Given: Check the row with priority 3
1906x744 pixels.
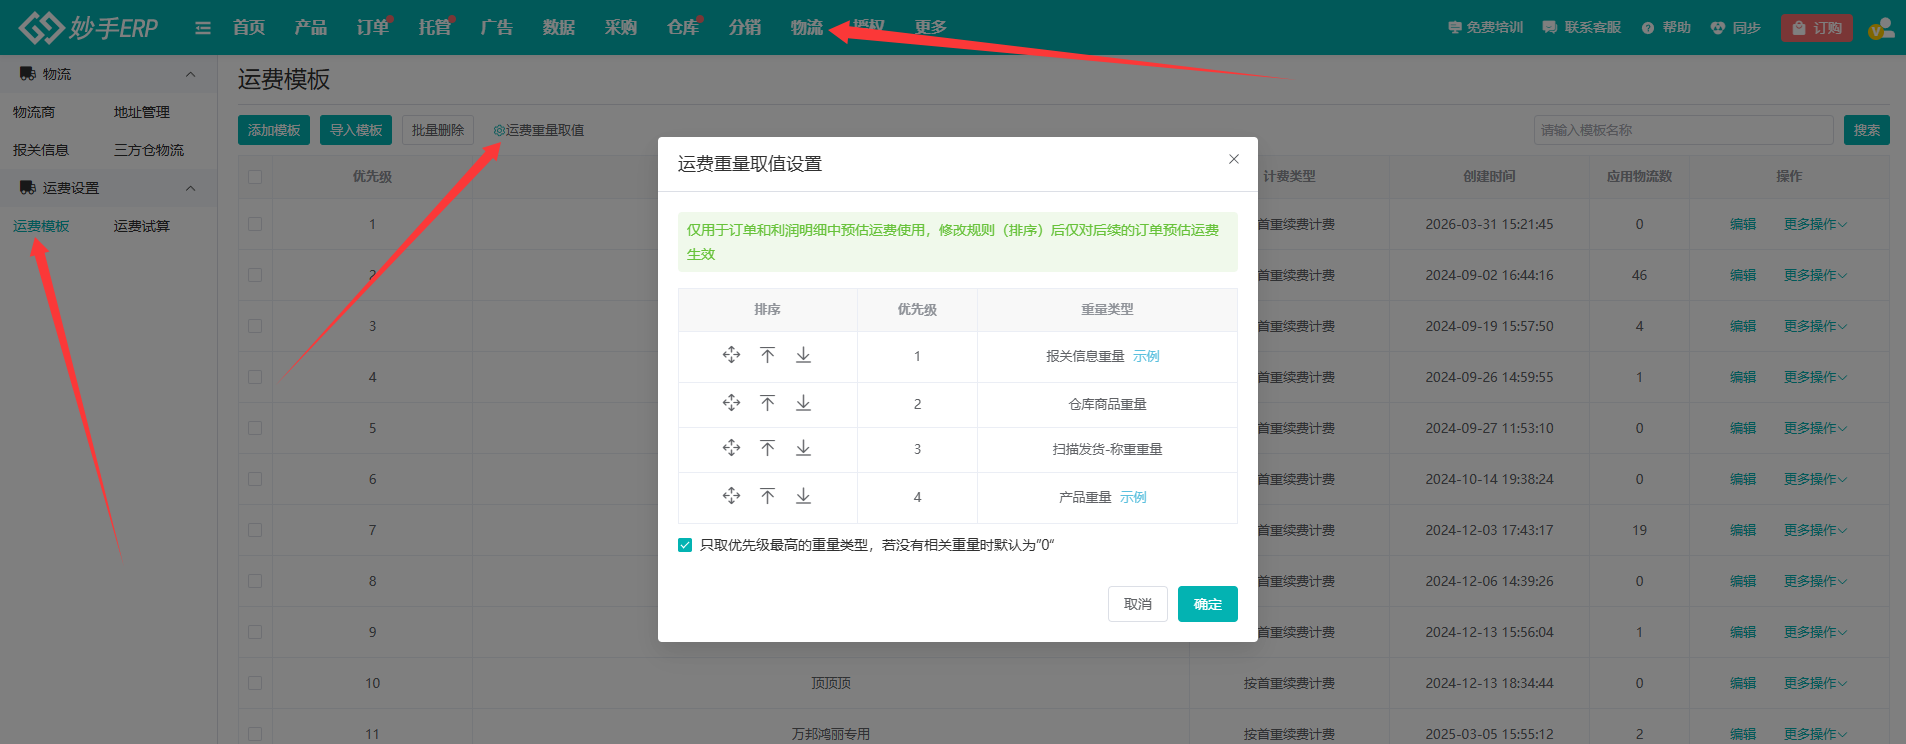Looking at the screenshot, I should pos(255,326).
